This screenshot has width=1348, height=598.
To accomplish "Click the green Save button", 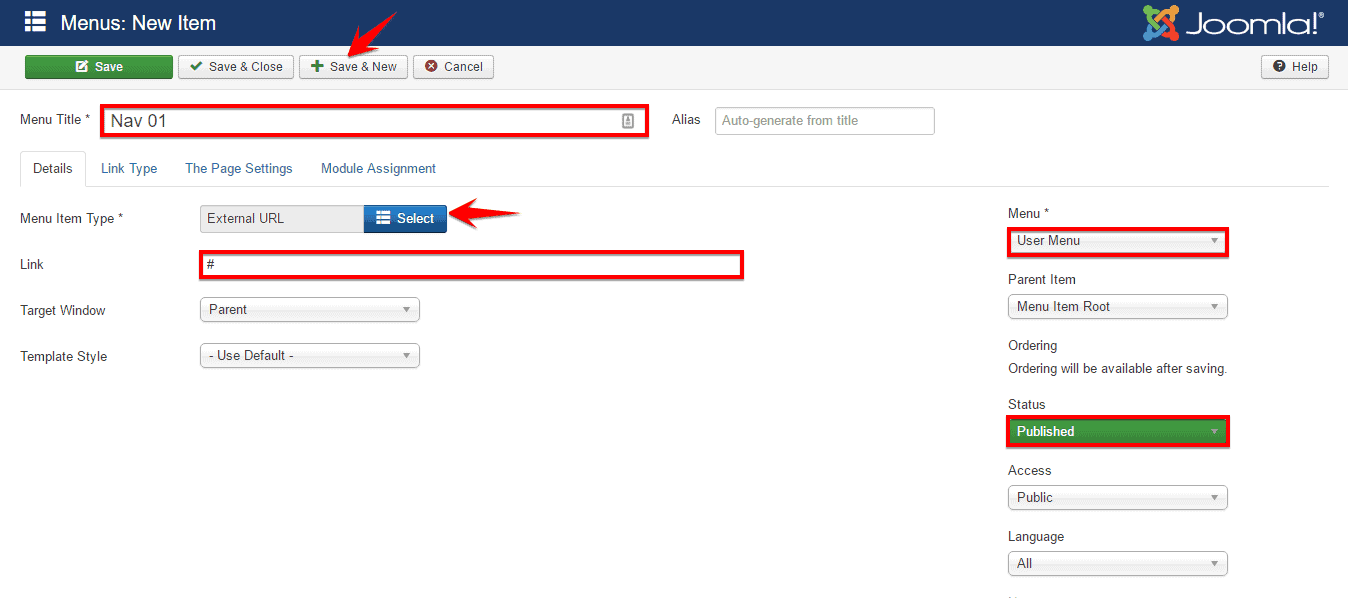I will pos(99,67).
